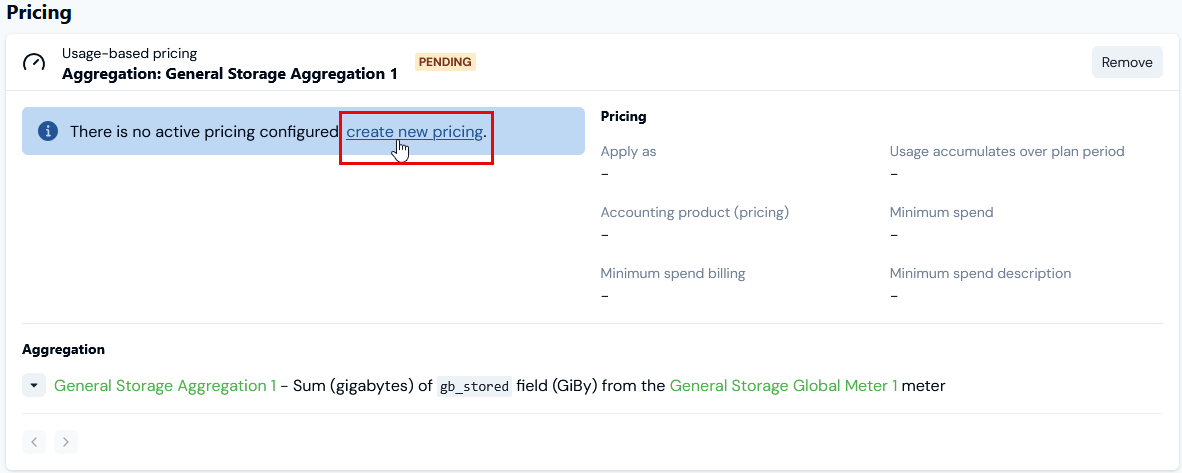The image size is (1182, 473).
Task: Click the no active pricing banner text
Action: click(x=204, y=131)
